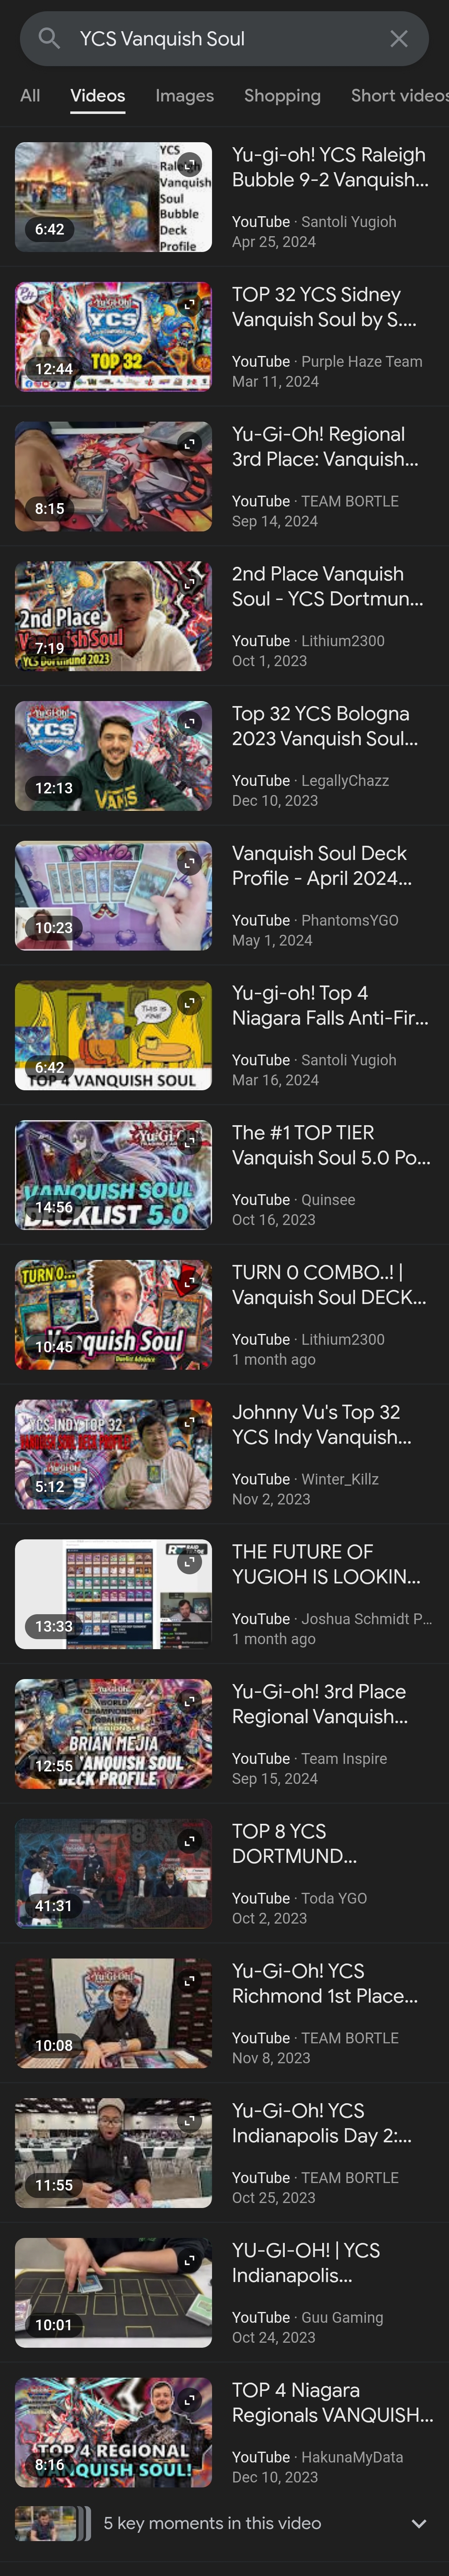This screenshot has width=449, height=2576.
Task: Expand preview icon on YCS Richmond 1st Place thumbnail
Action: click(189, 1980)
